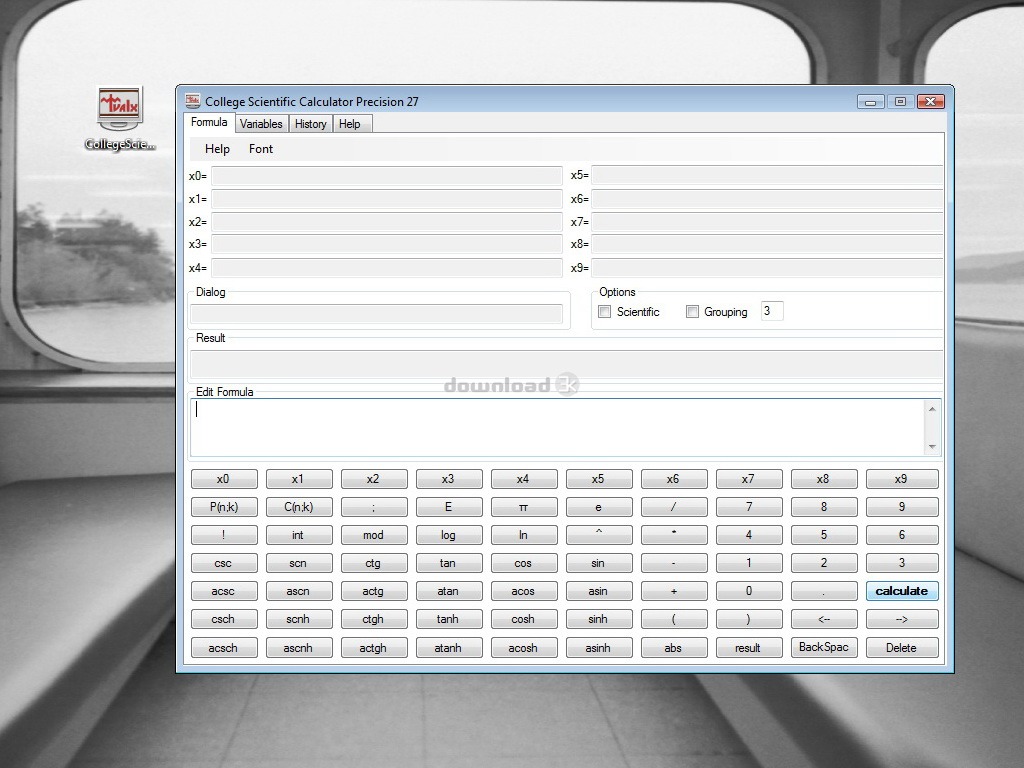The width and height of the screenshot is (1024, 768).
Task: Click the factorial exclamation button
Action: [x=223, y=535]
